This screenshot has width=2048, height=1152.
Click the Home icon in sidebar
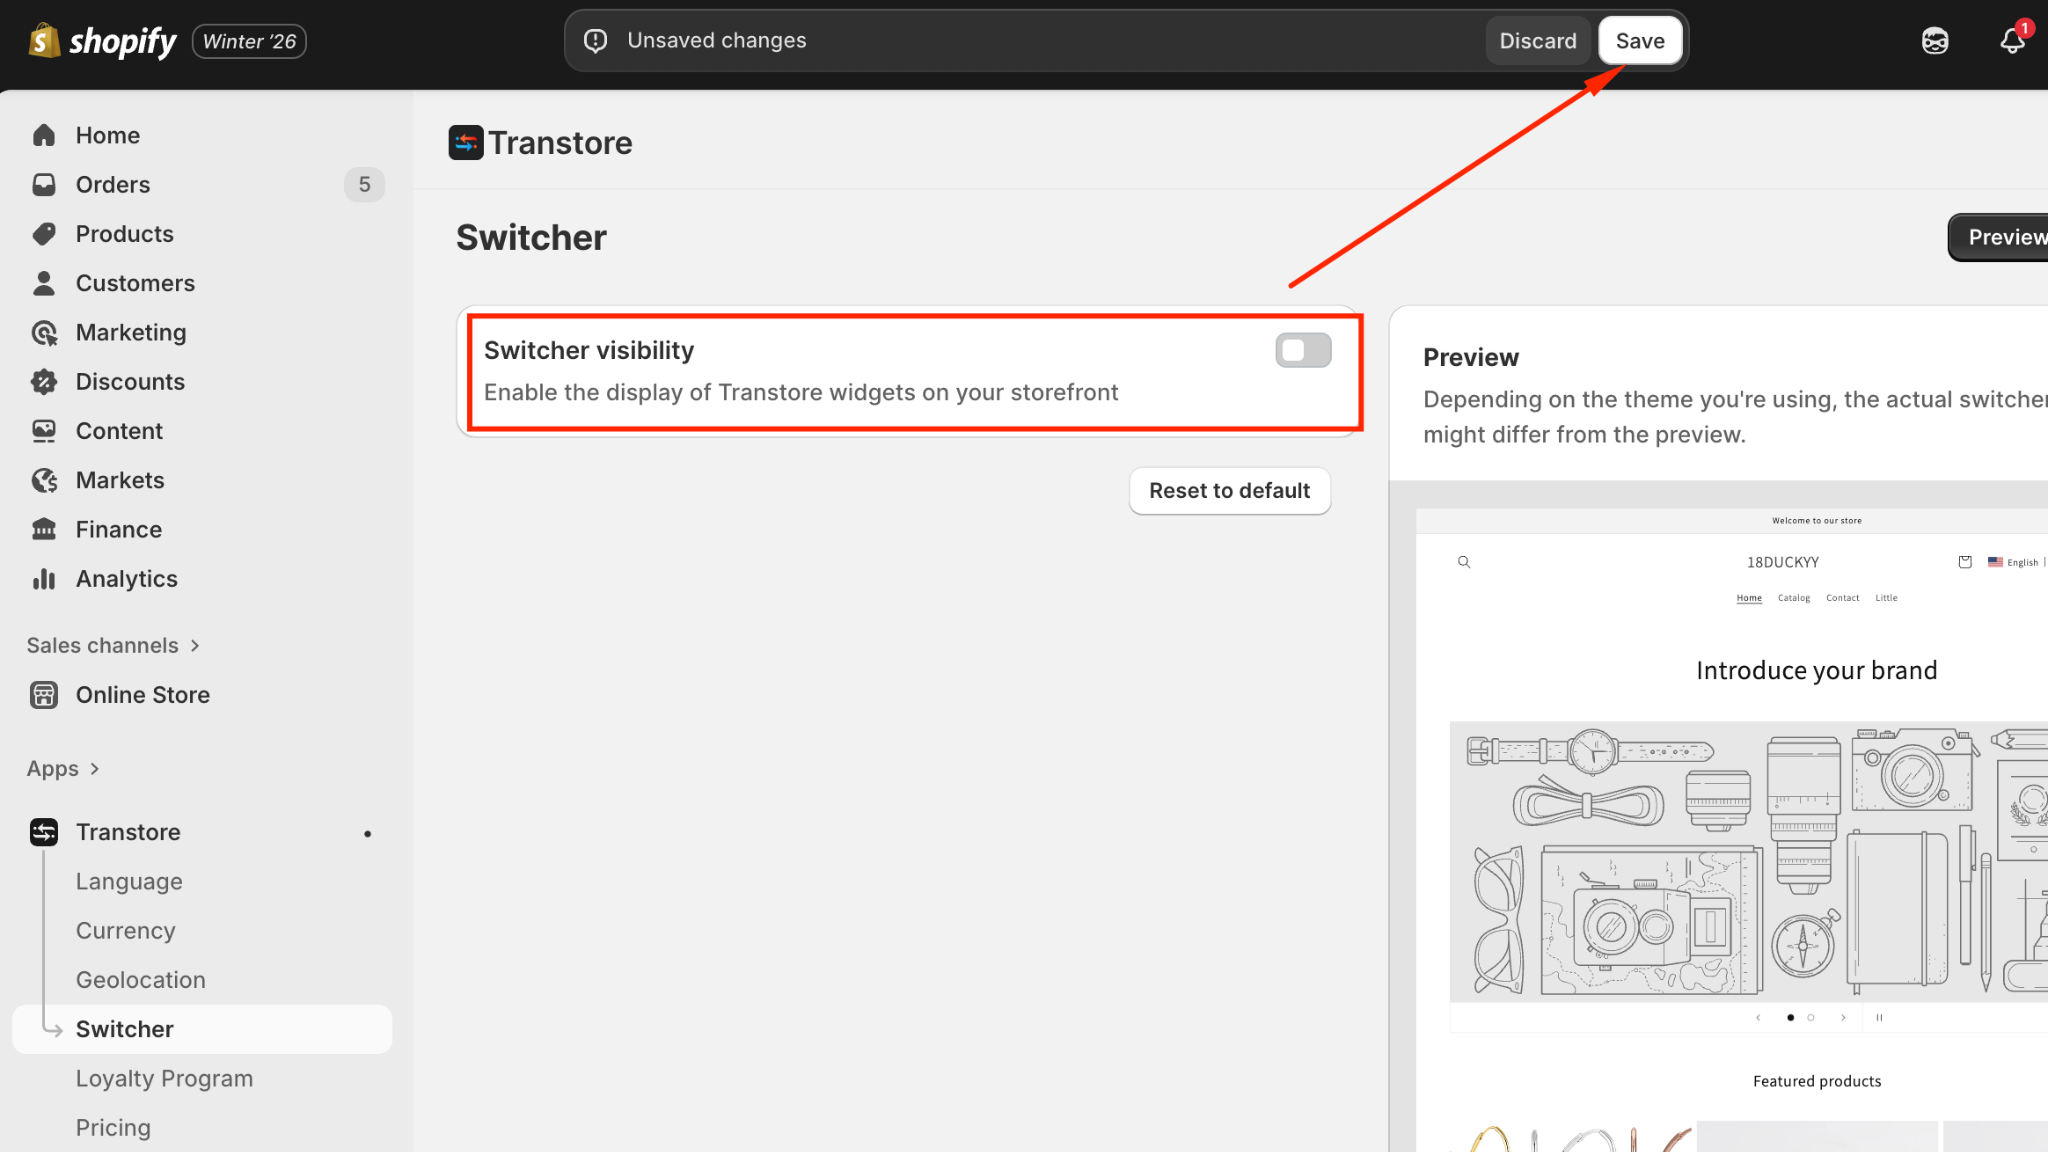tap(44, 135)
